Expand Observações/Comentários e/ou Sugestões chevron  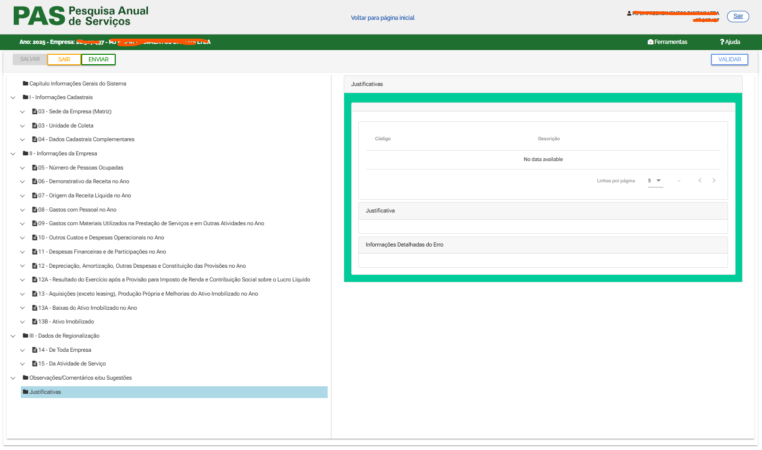(x=13, y=378)
